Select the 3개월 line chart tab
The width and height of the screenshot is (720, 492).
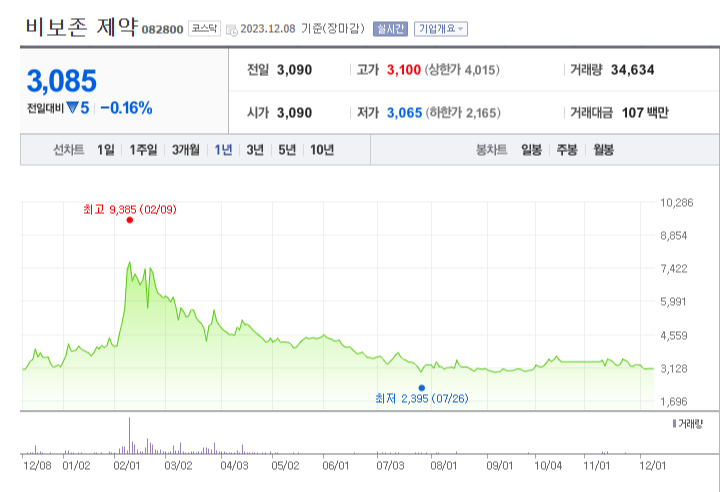pos(186,150)
